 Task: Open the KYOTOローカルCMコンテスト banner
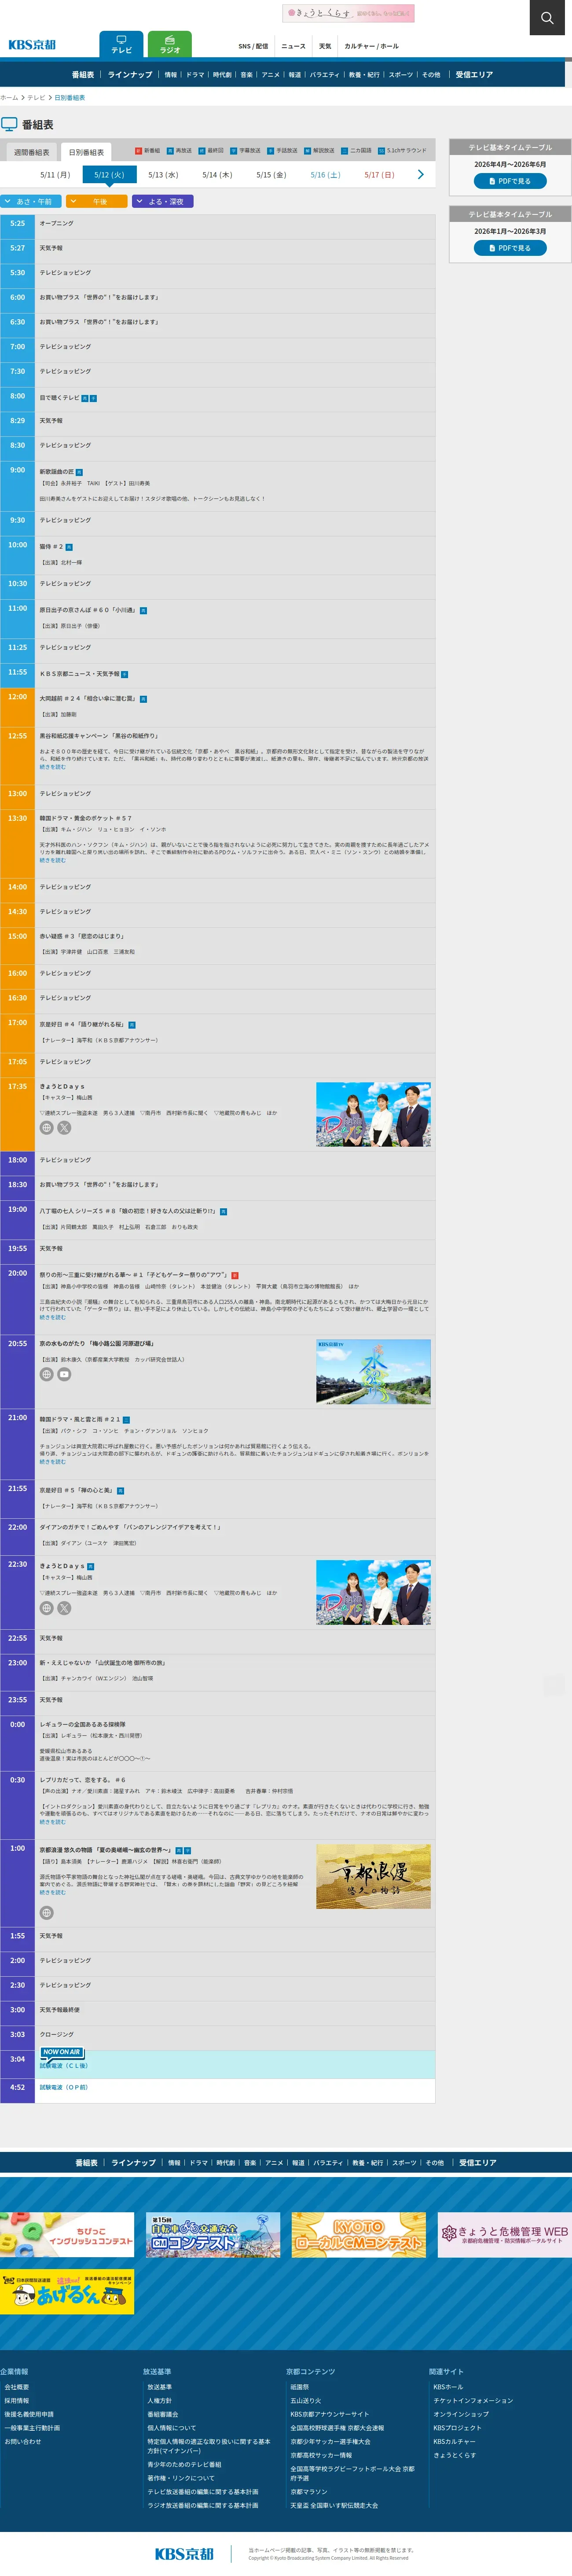tap(359, 2234)
